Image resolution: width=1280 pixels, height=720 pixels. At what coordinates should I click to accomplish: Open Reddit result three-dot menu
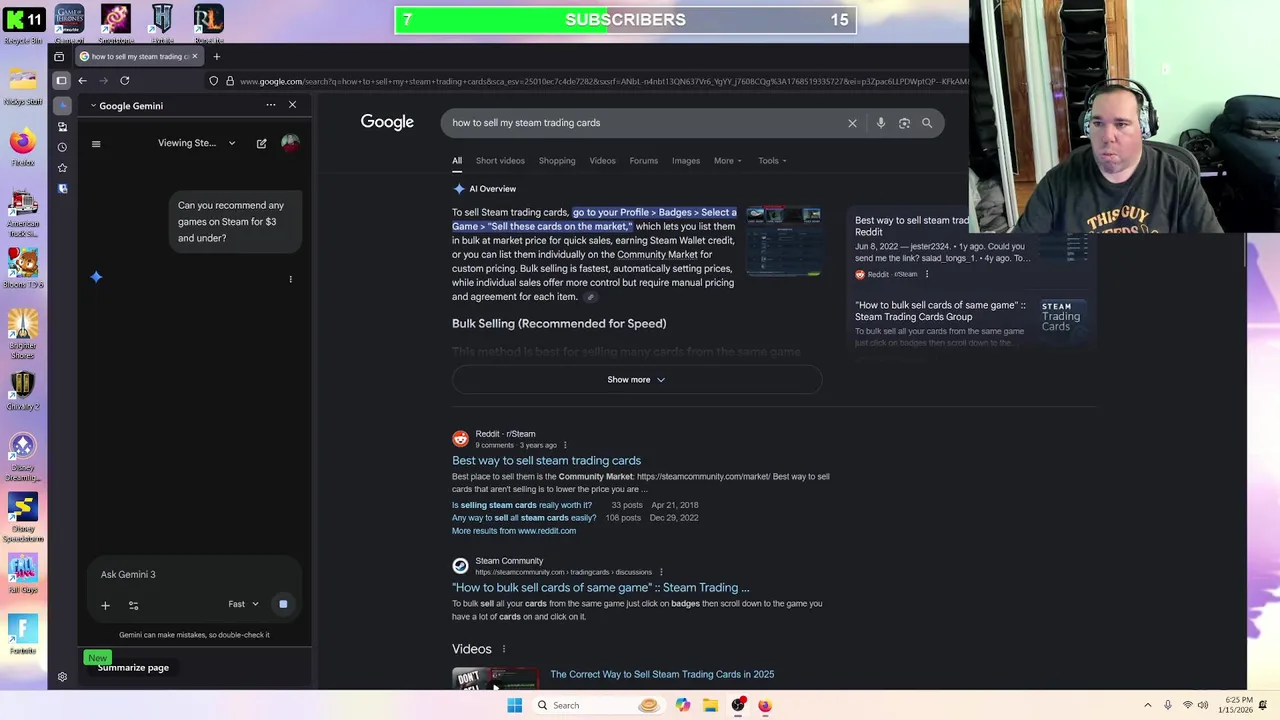pyautogui.click(x=565, y=445)
